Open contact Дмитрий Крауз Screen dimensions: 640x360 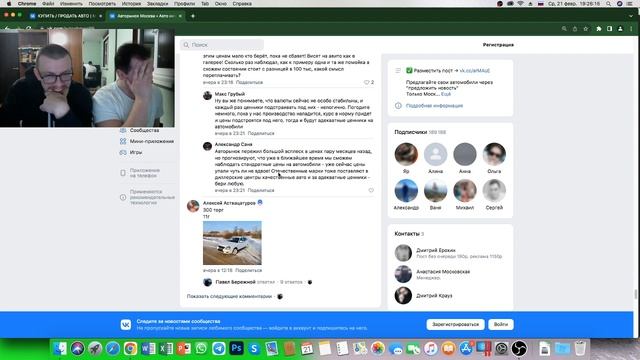434,296
